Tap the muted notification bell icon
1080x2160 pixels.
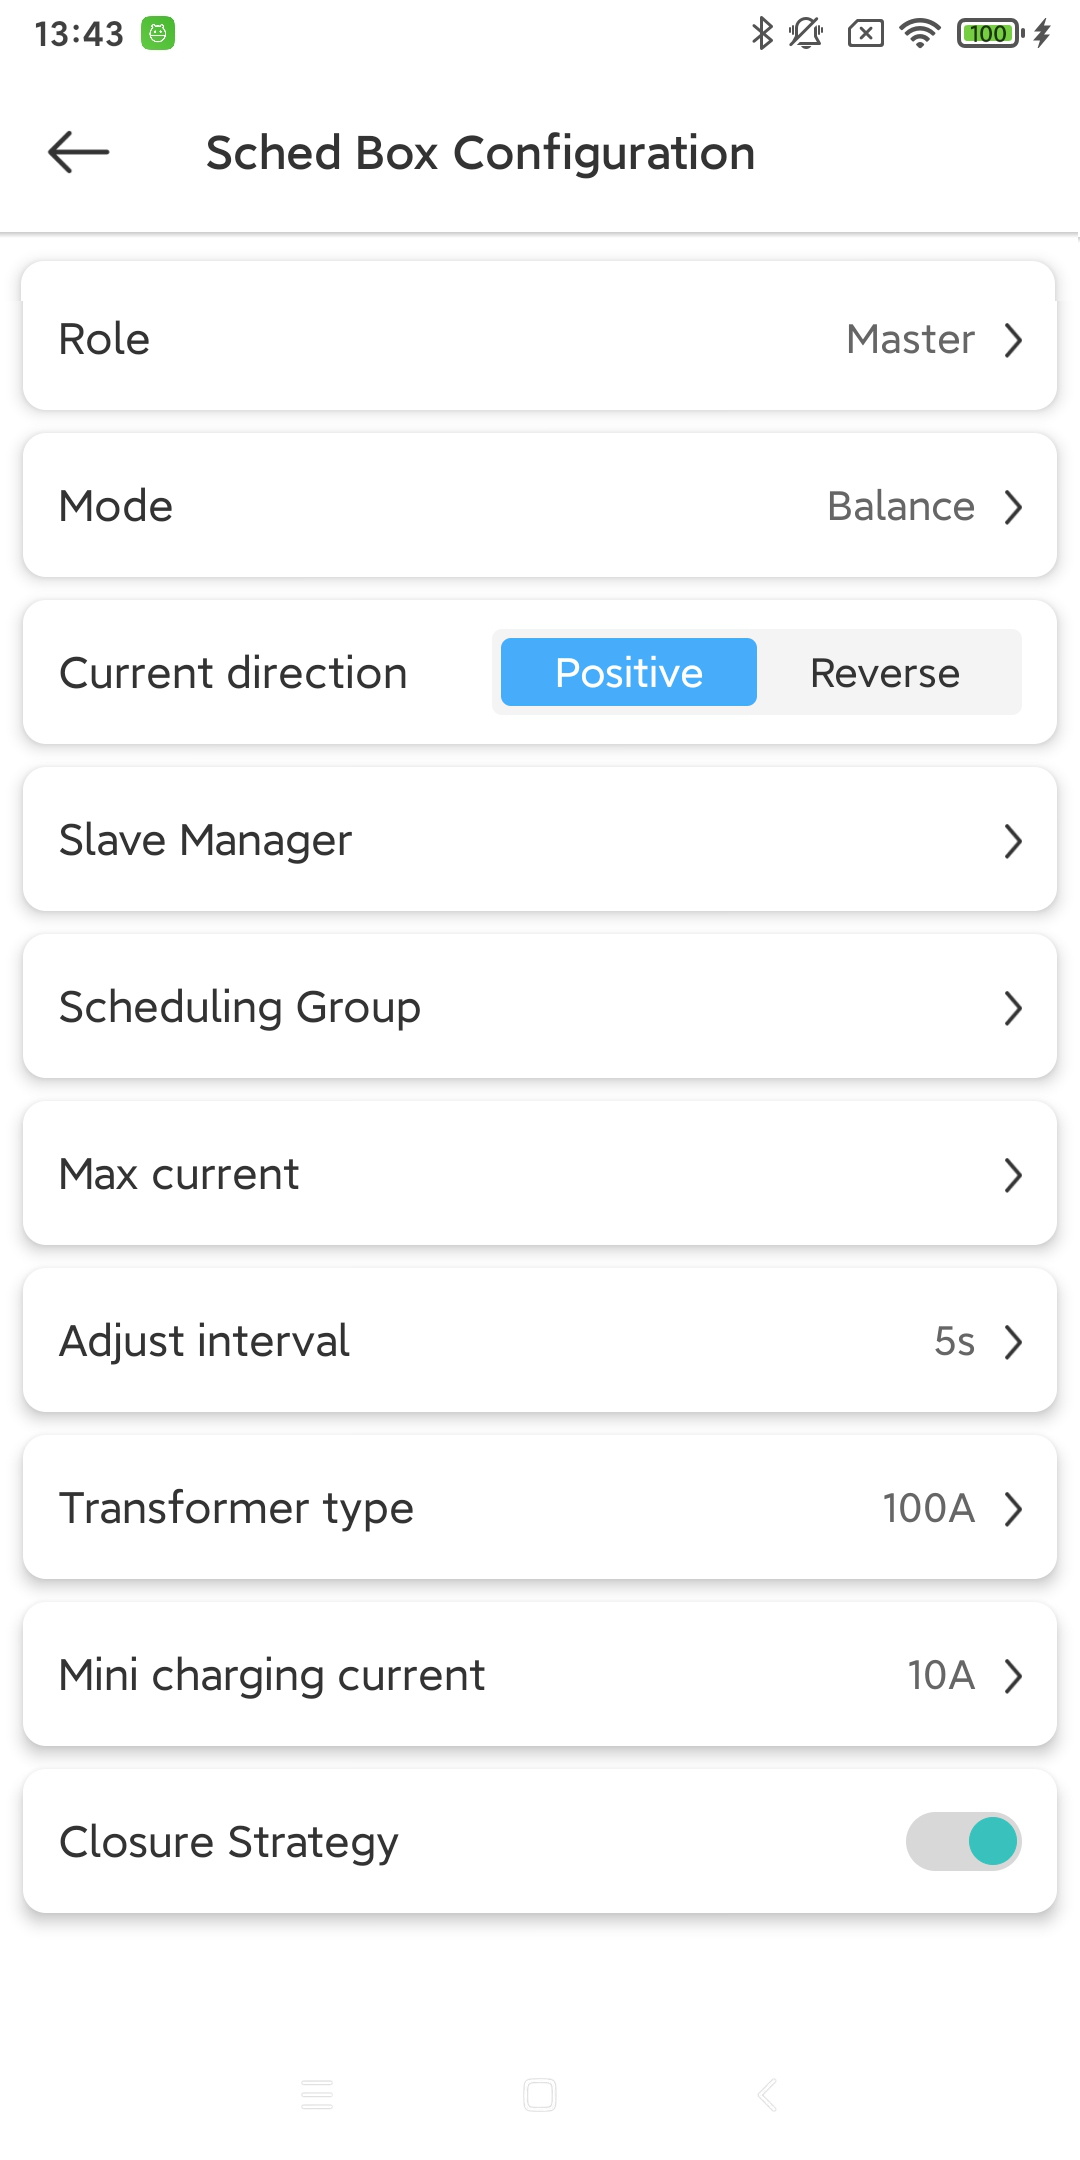coord(806,33)
